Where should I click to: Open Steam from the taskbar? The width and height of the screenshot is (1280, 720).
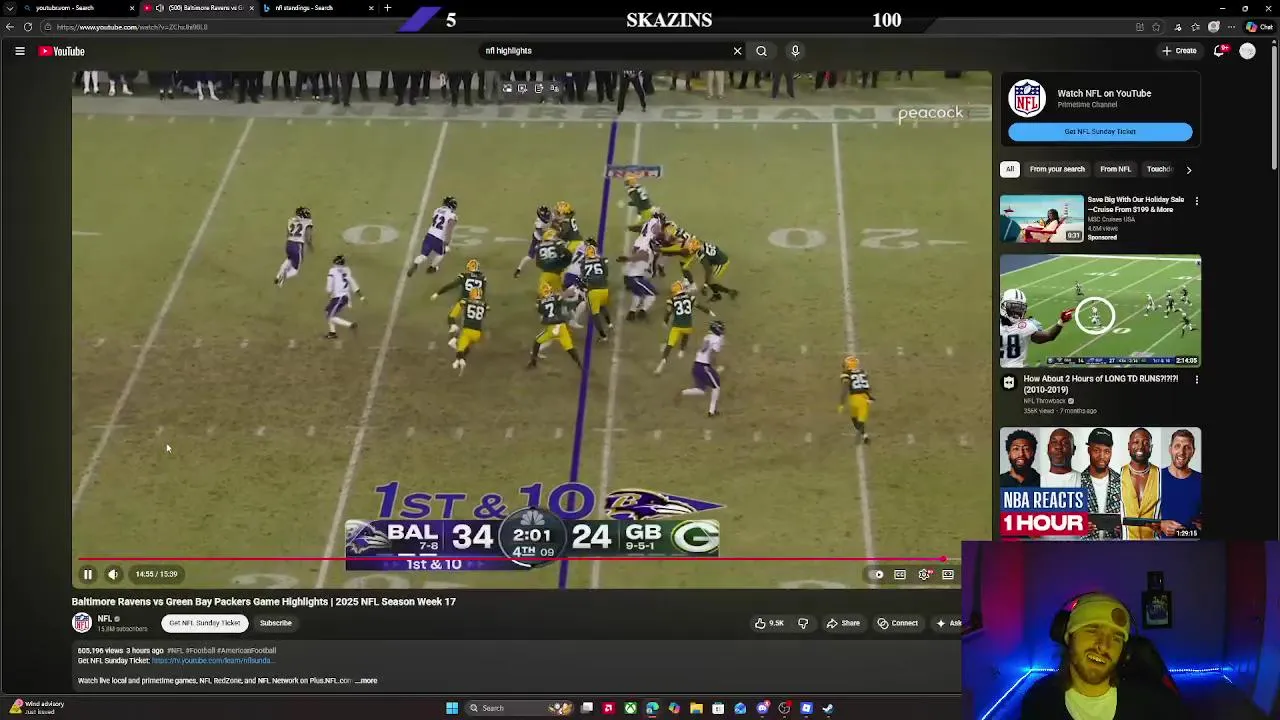828,708
